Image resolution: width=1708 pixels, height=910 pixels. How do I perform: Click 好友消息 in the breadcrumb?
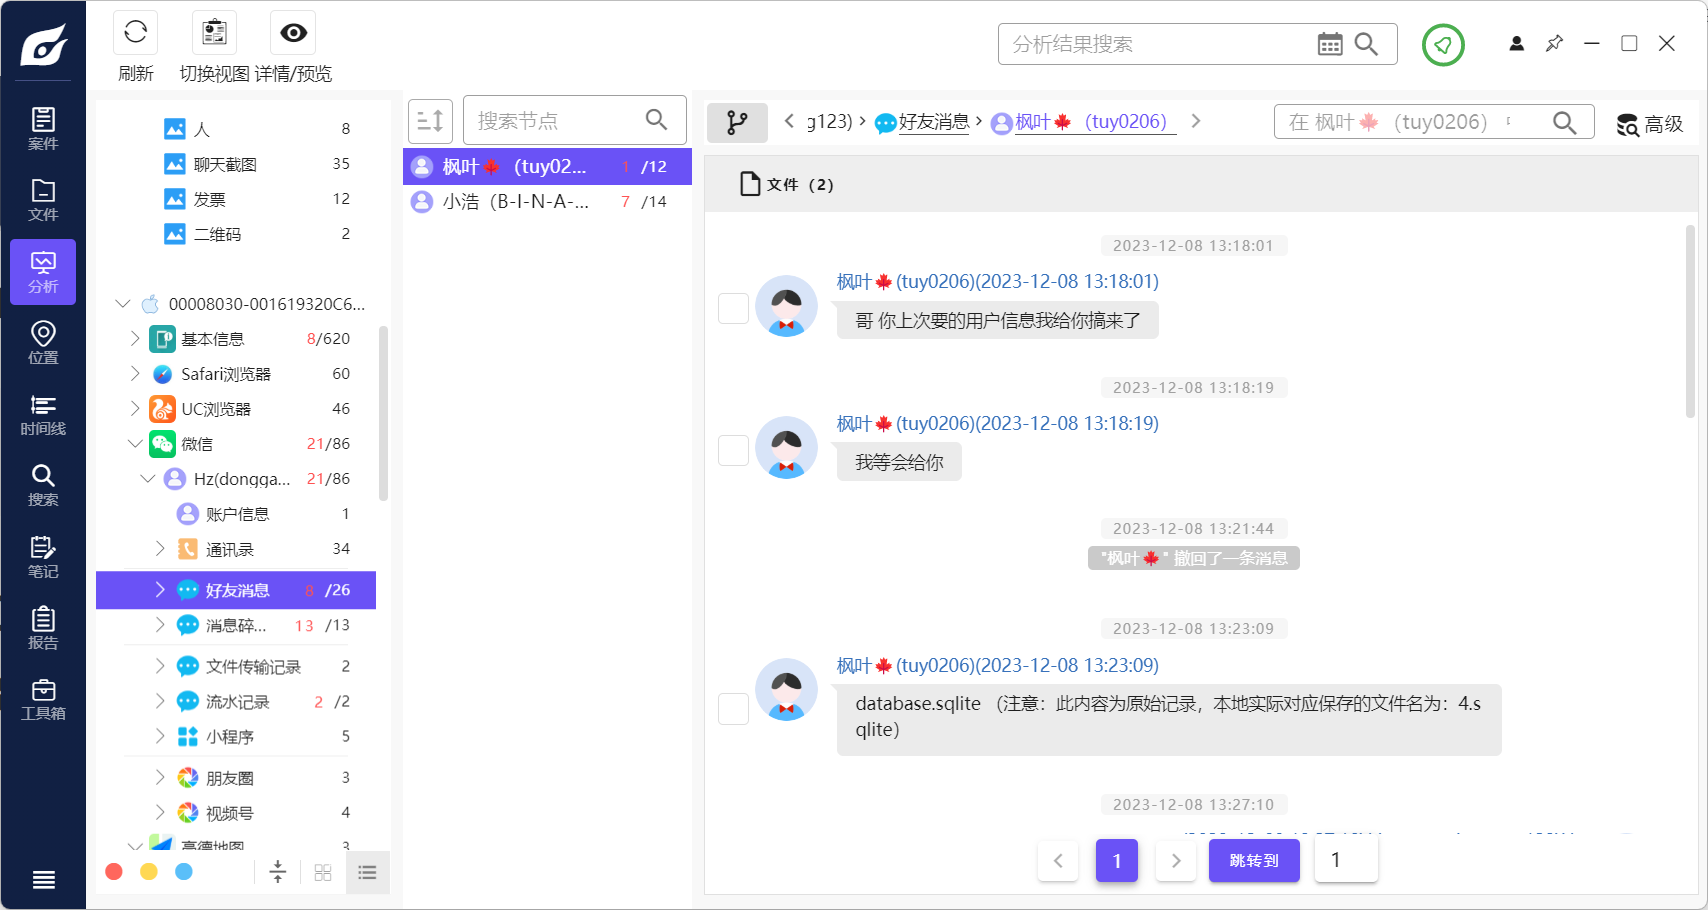934,122
